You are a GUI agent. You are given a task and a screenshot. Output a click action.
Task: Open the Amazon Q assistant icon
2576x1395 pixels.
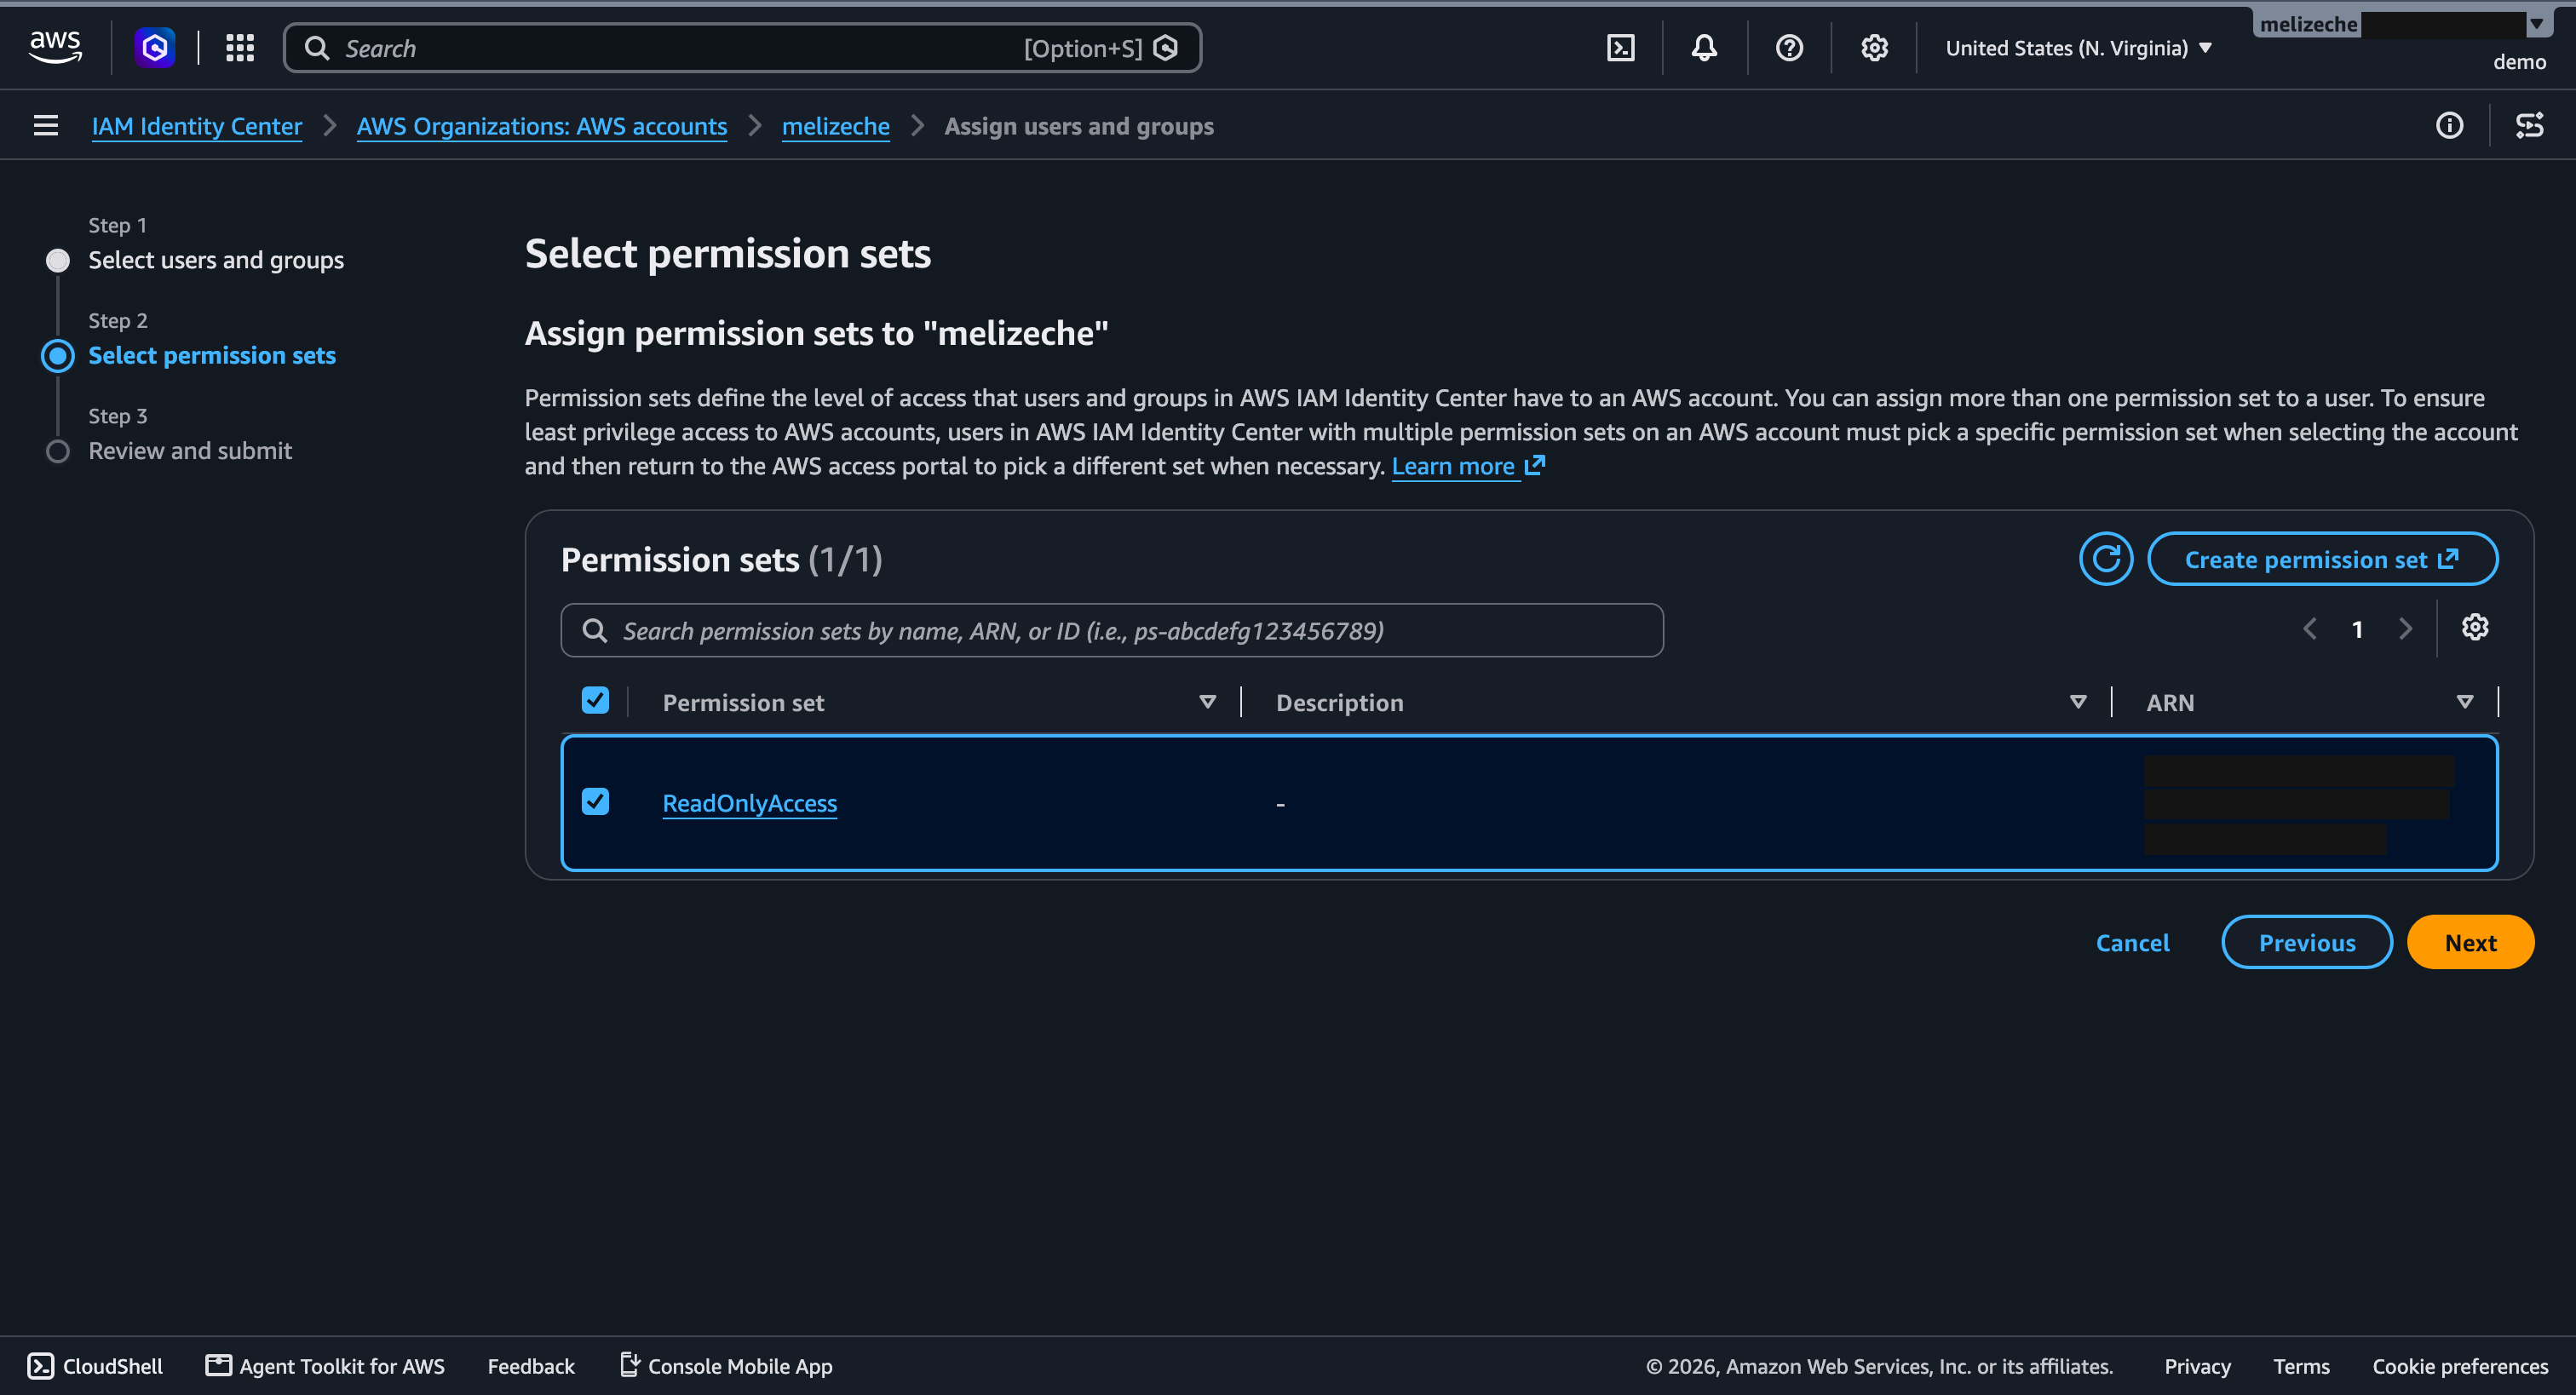[x=155, y=48]
